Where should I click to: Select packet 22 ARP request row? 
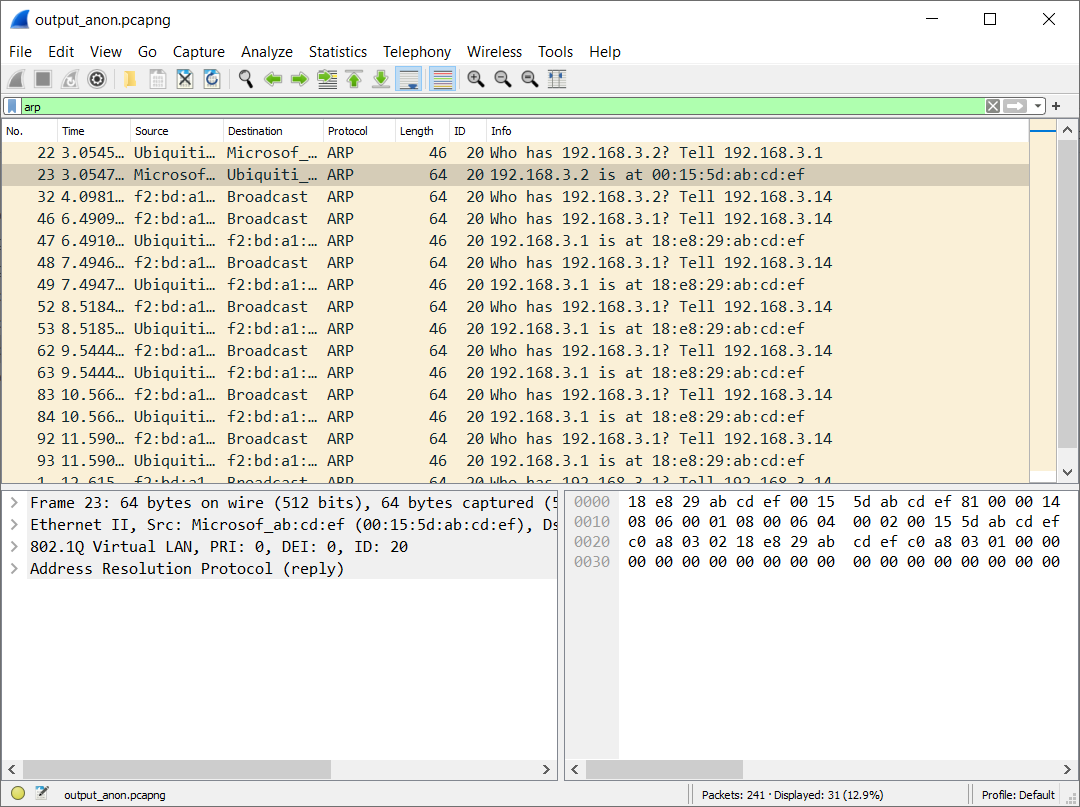coord(515,153)
